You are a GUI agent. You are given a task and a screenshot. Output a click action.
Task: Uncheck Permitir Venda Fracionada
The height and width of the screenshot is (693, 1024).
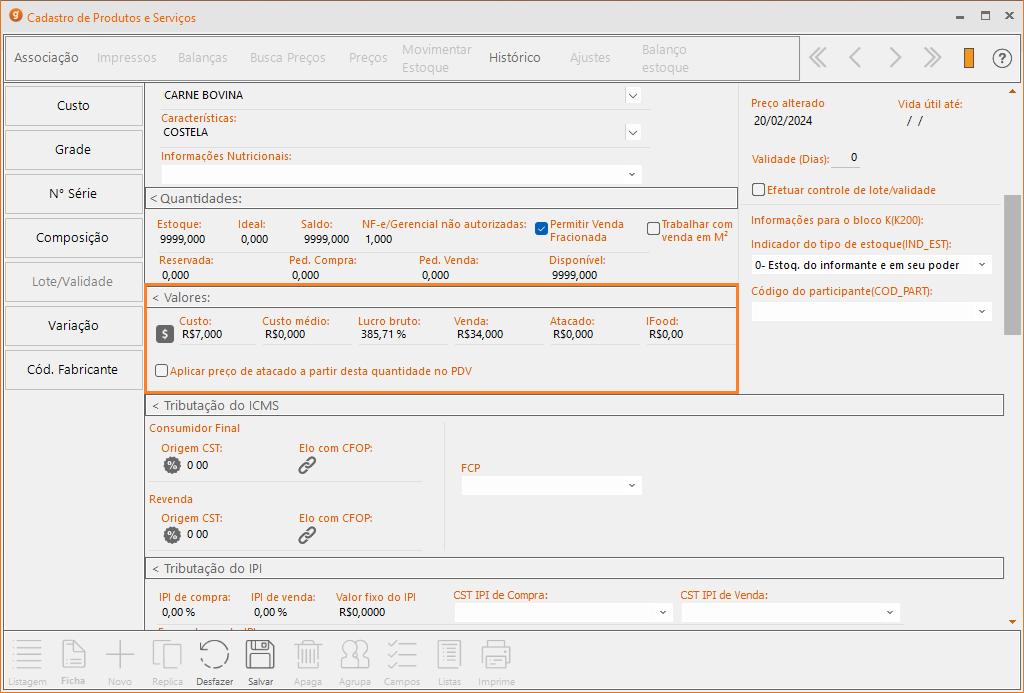pos(541,229)
